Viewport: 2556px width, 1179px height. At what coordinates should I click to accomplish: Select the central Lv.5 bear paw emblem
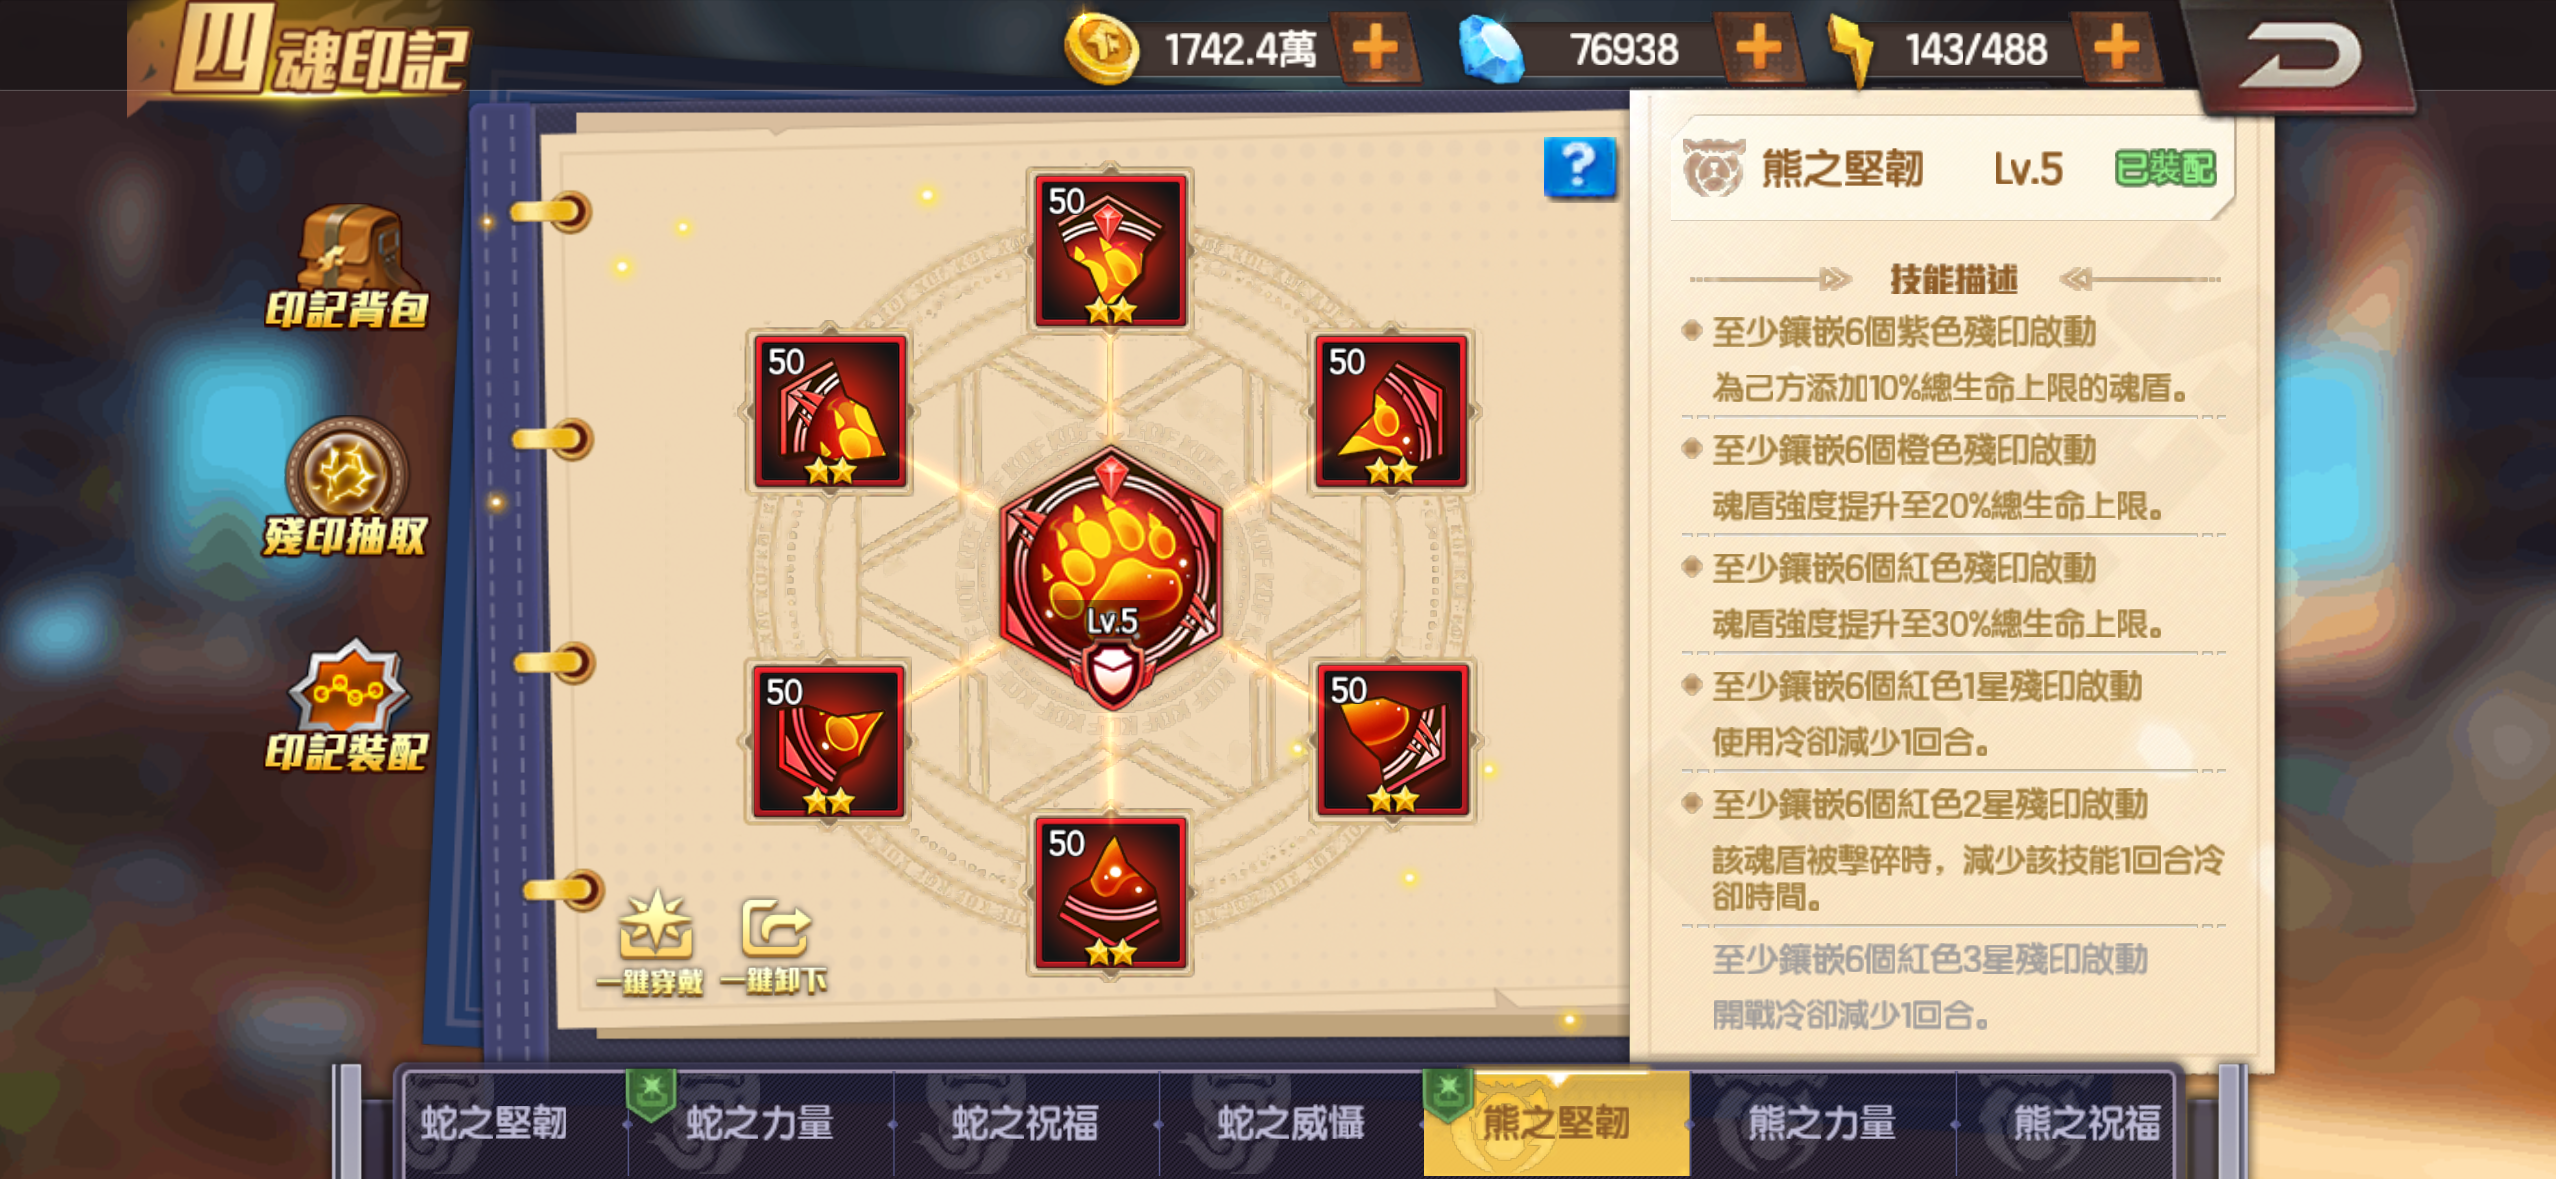1111,579
